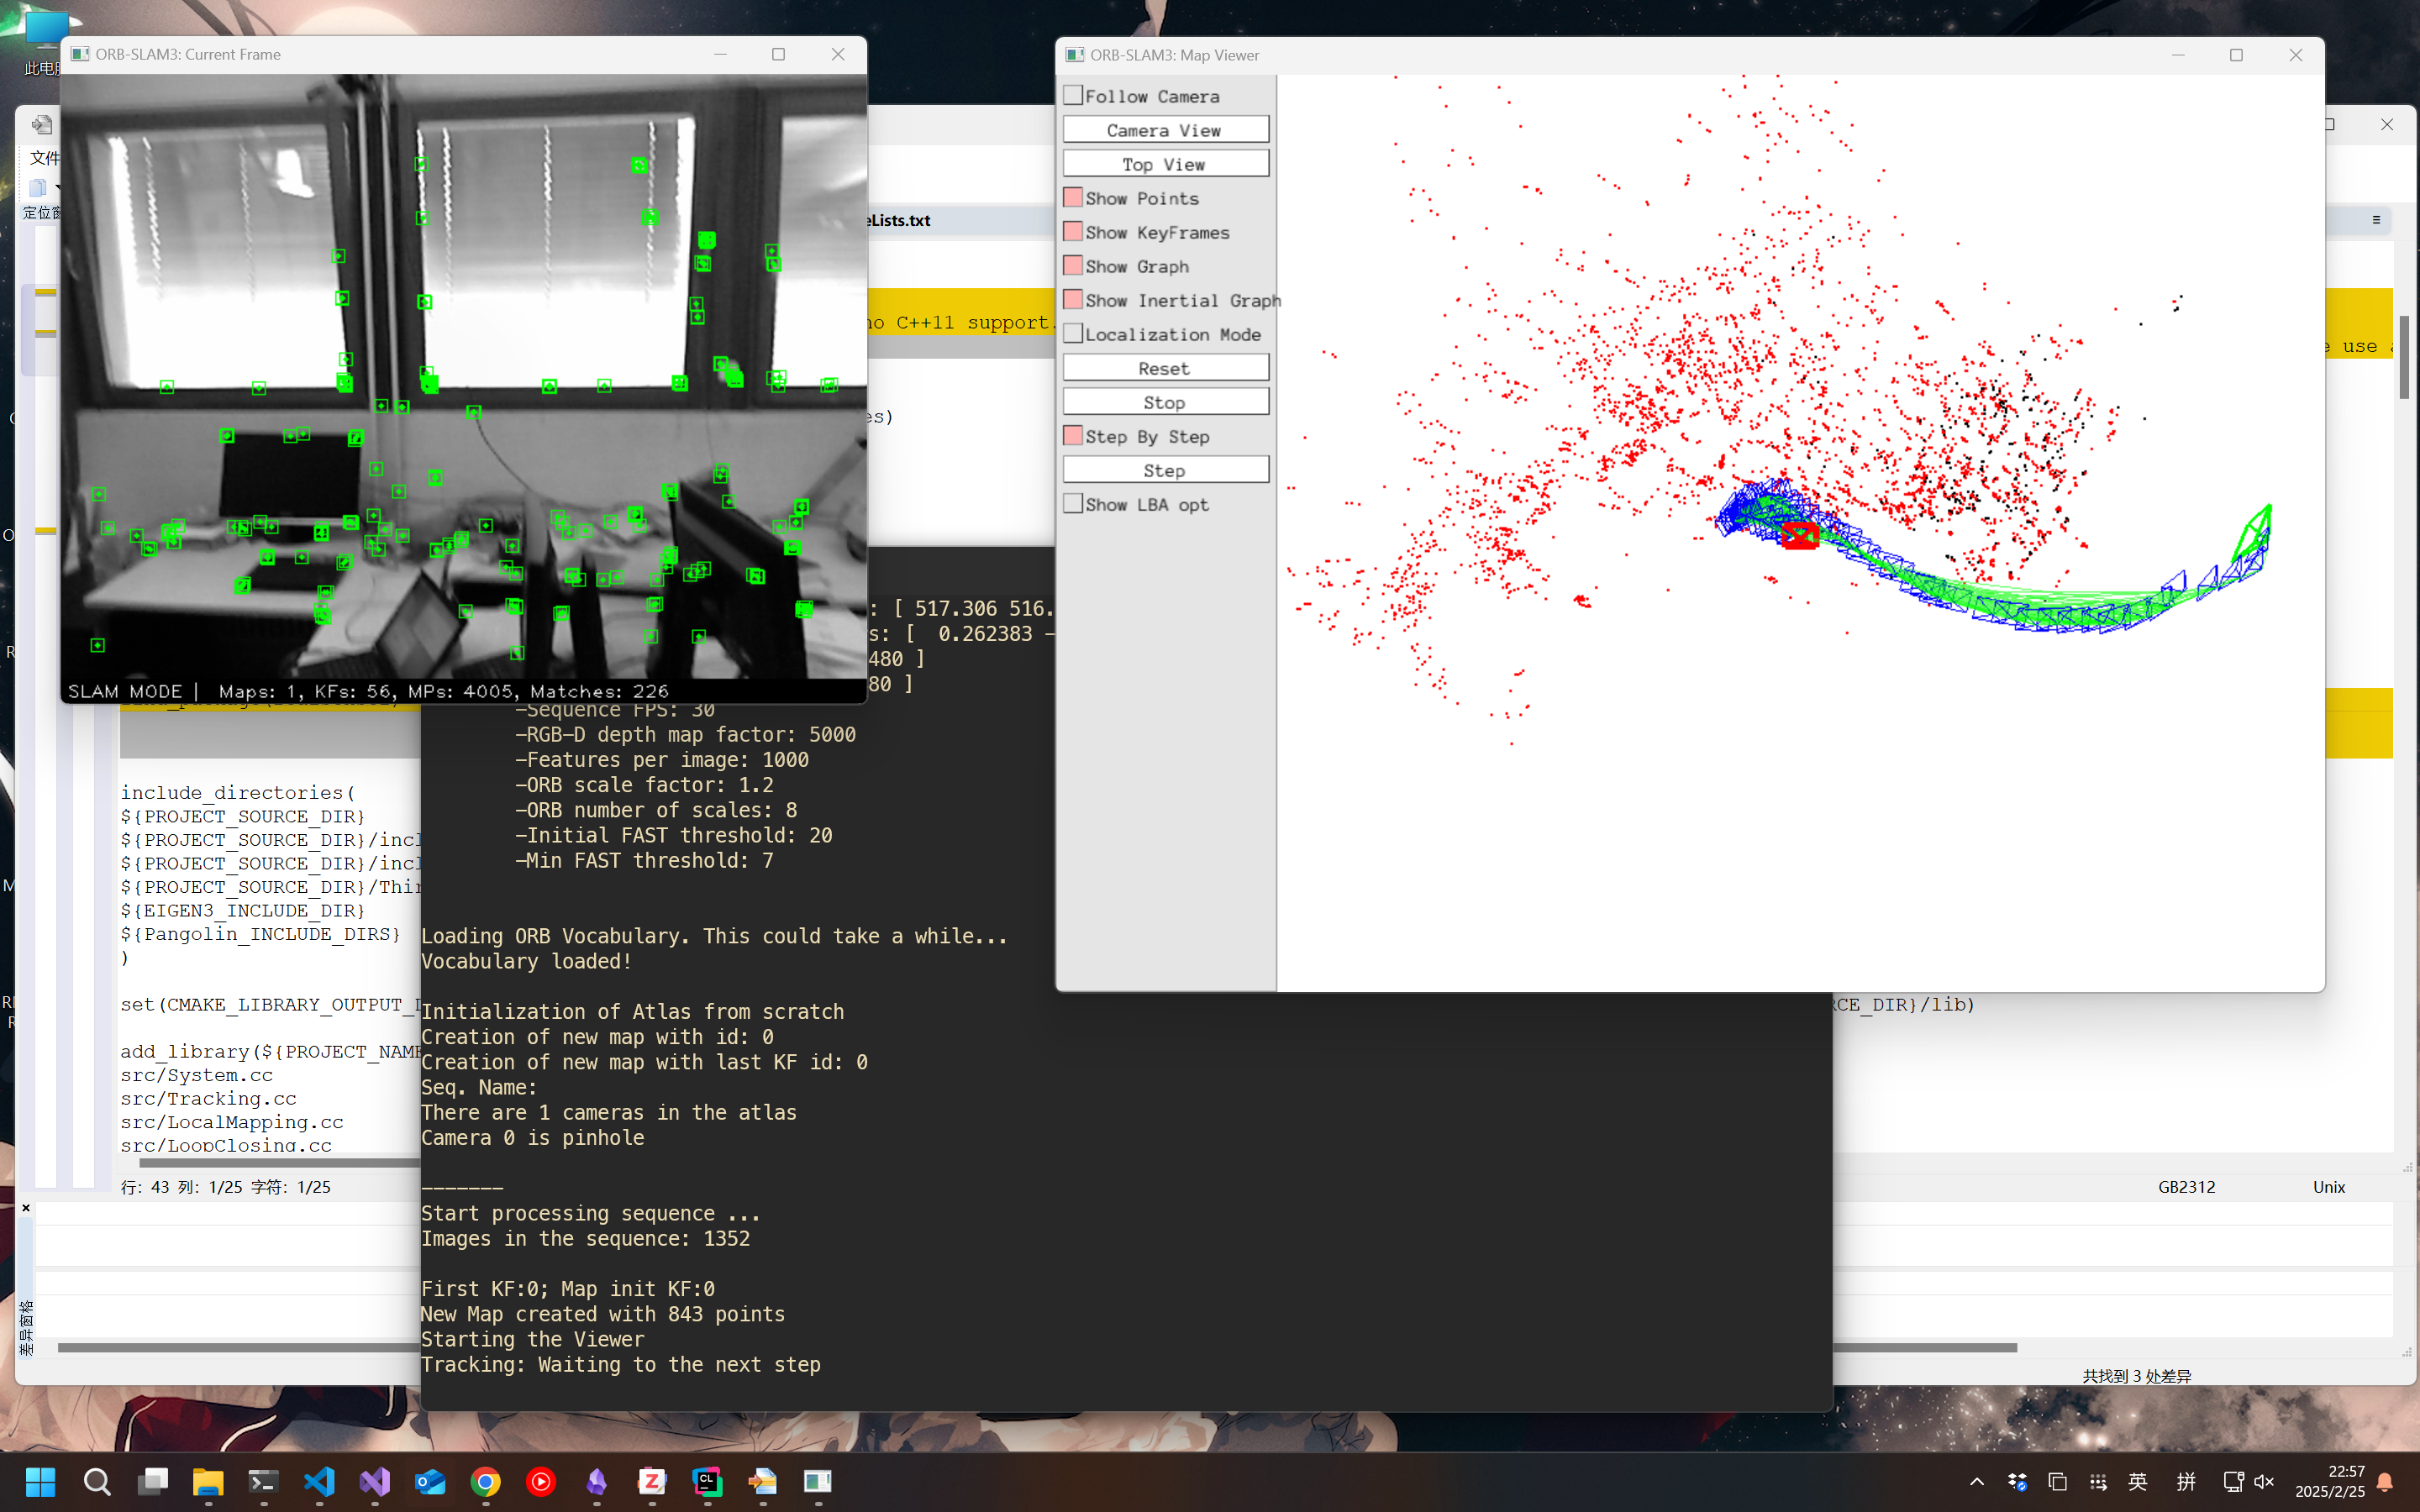This screenshot has height=1512, width=2420.
Task: Enable the Follow Camera checkbox
Action: pyautogui.click(x=1073, y=96)
